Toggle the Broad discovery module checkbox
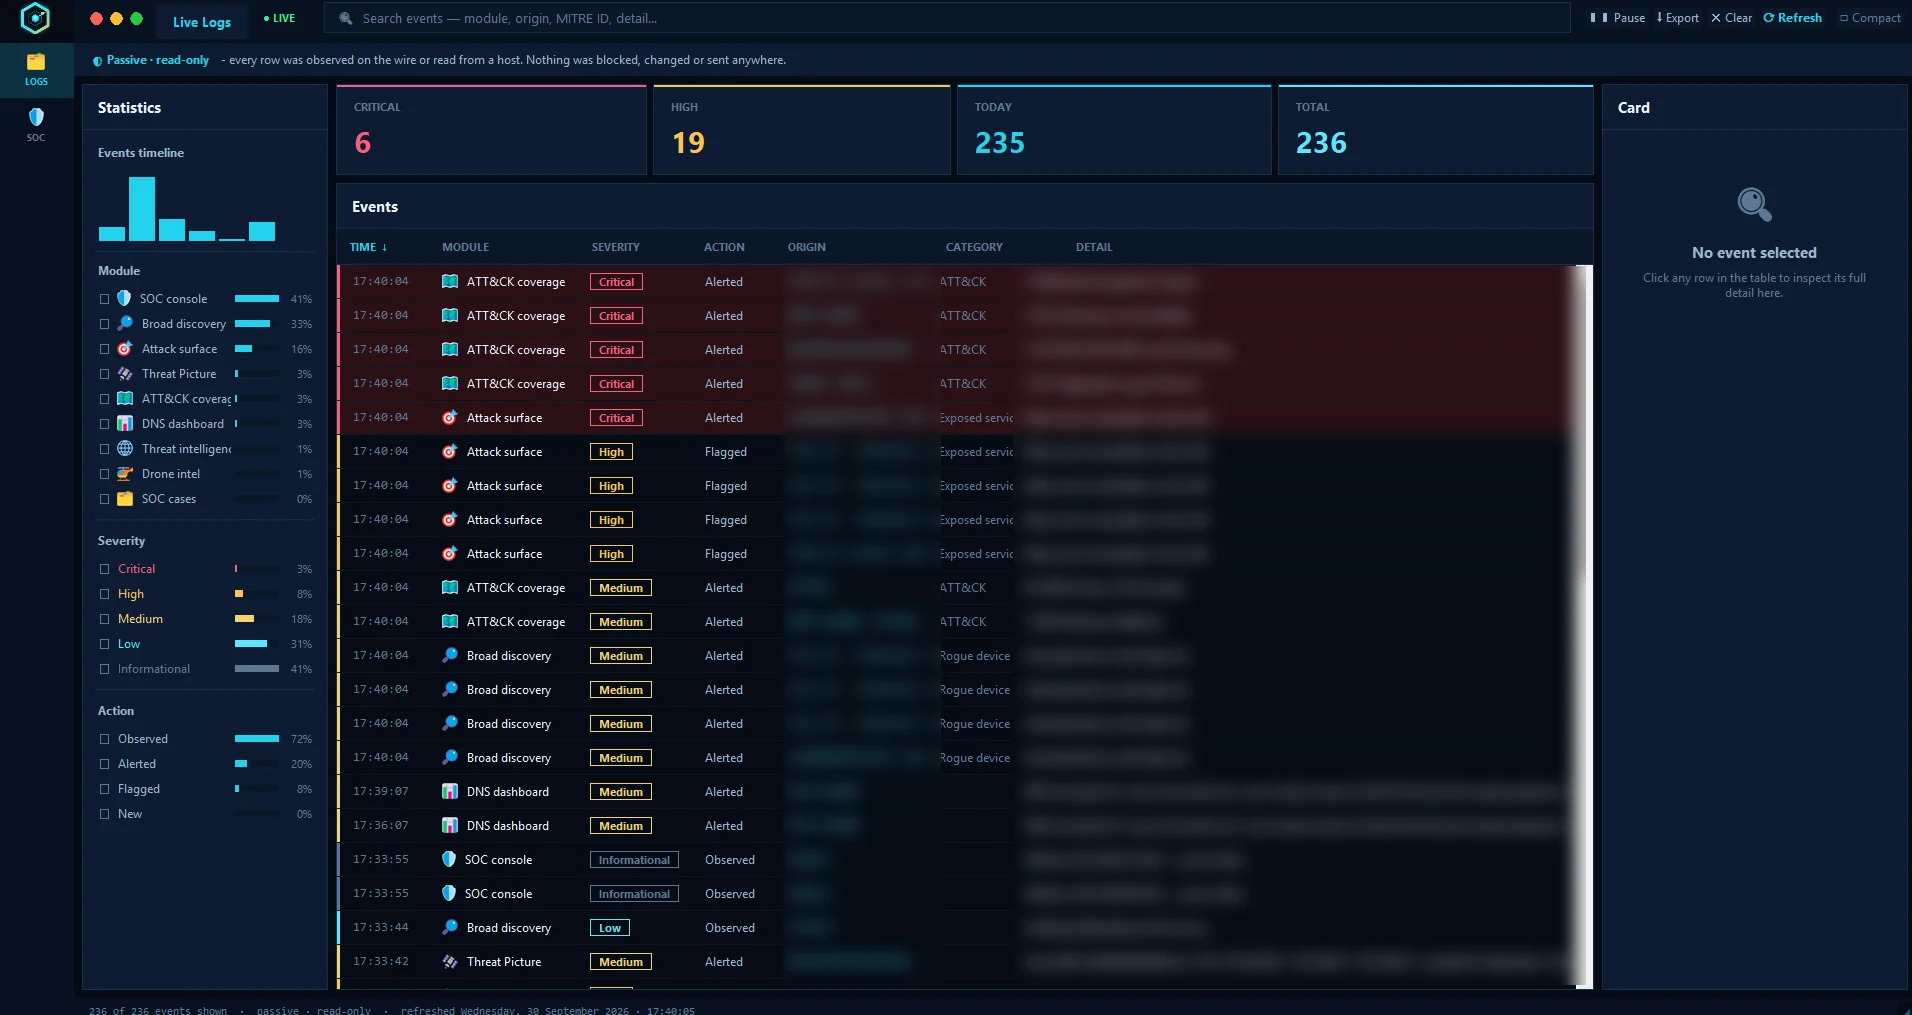The height and width of the screenshot is (1015, 1912). pyautogui.click(x=104, y=323)
